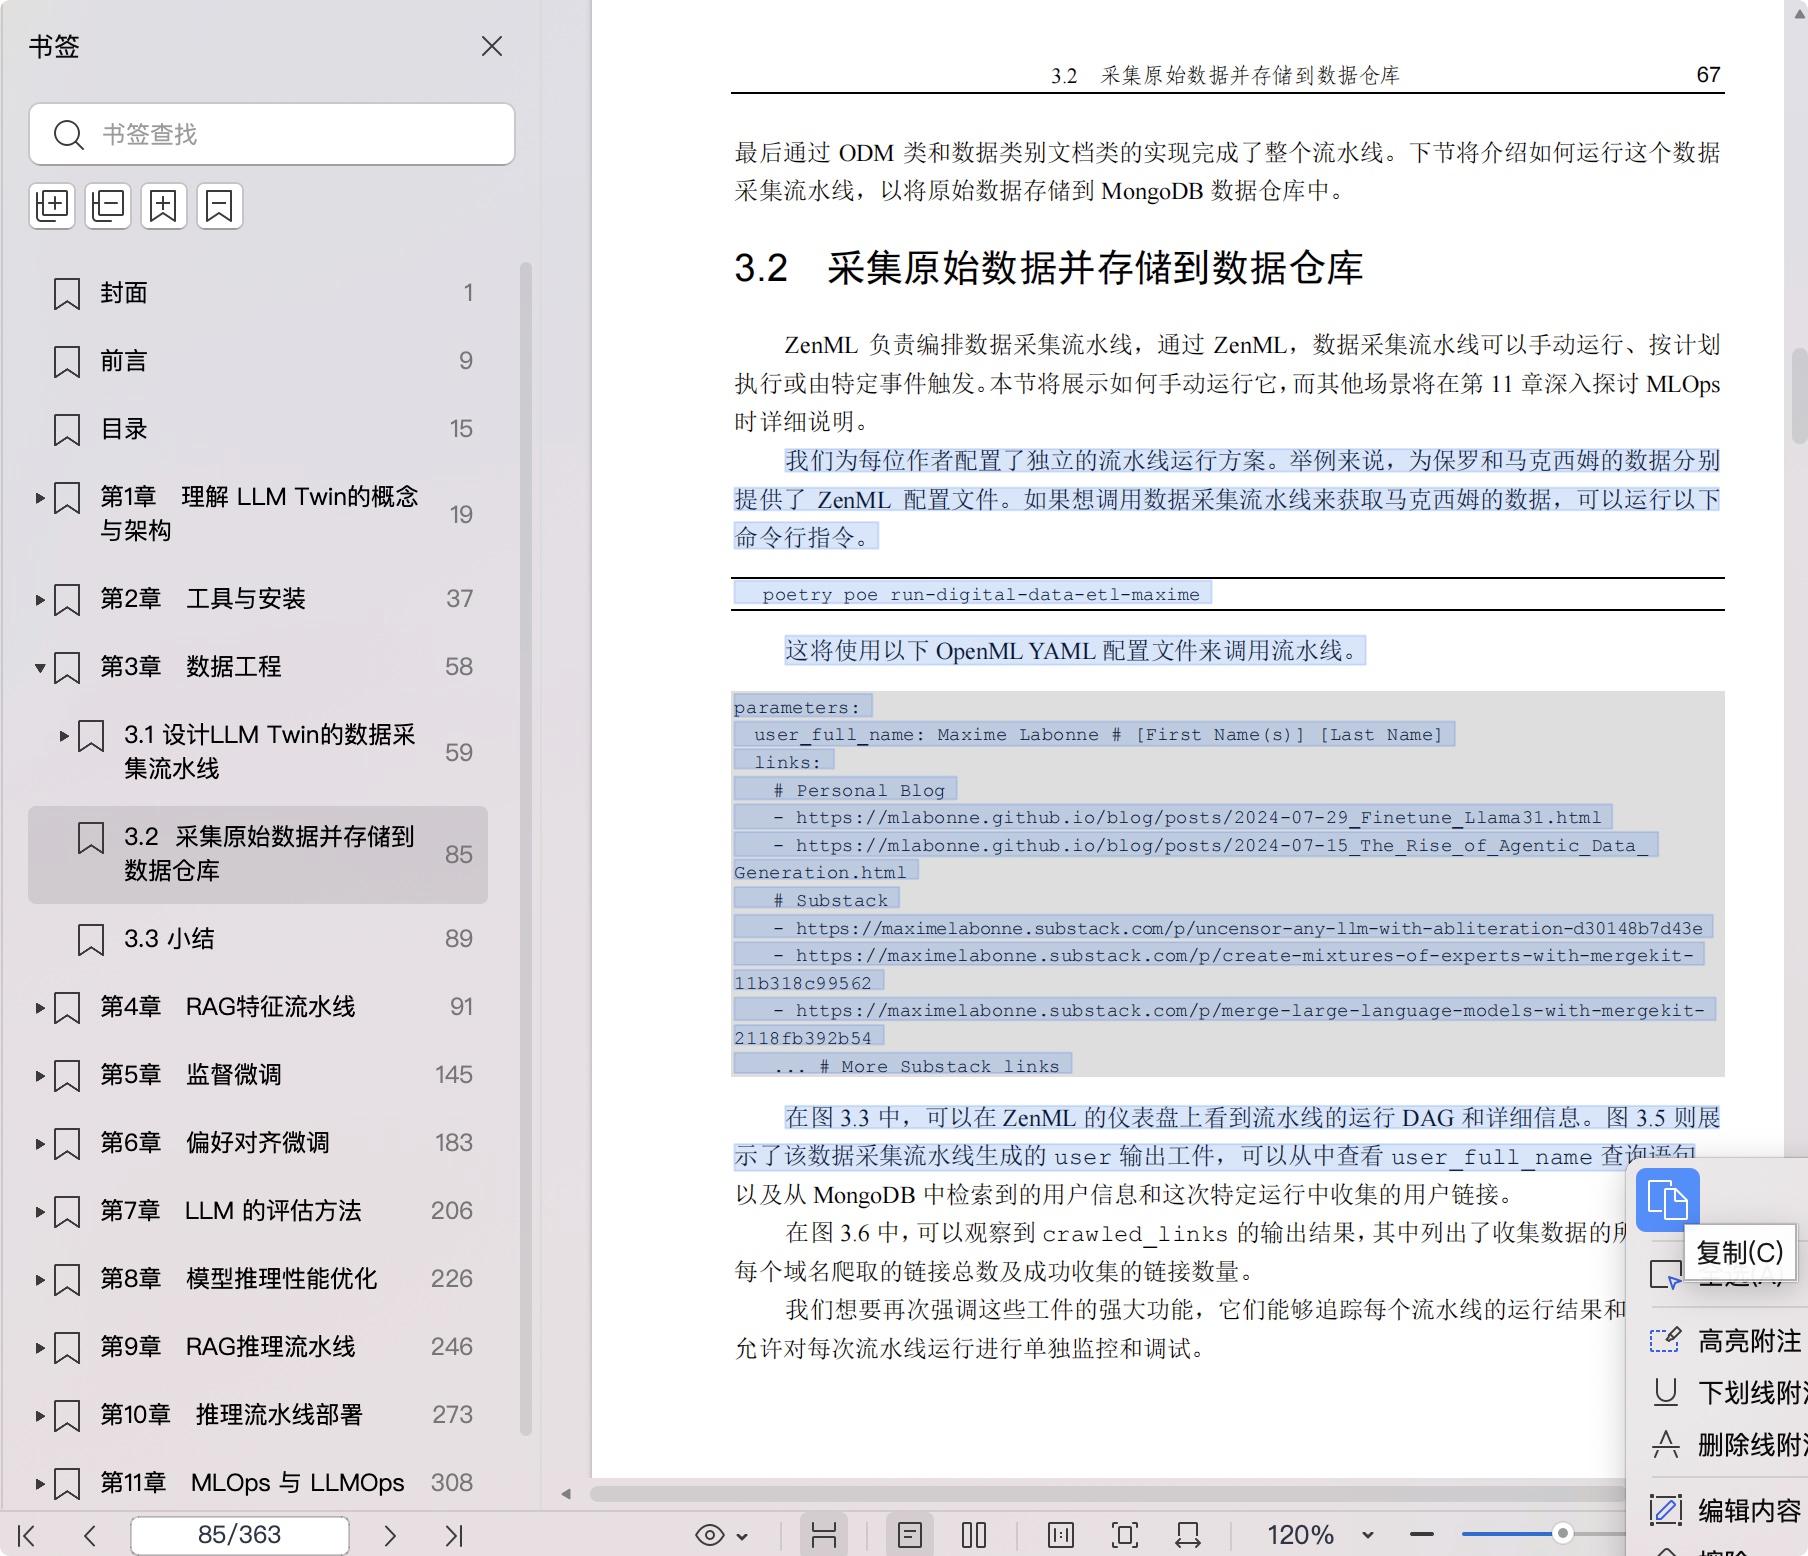
Task: Choose 下划线附注 from context menu
Action: 1727,1393
